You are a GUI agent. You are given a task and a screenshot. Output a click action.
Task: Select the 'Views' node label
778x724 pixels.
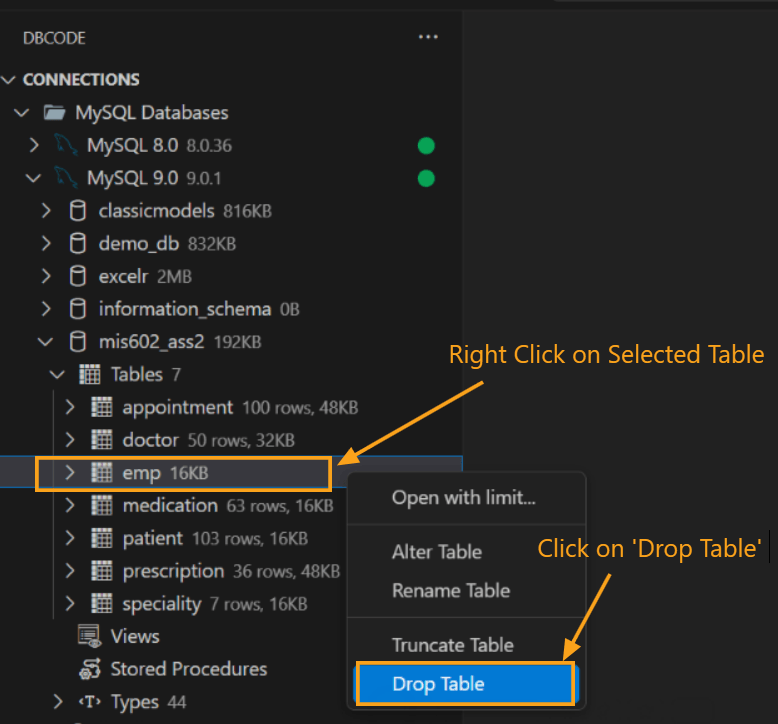(135, 637)
